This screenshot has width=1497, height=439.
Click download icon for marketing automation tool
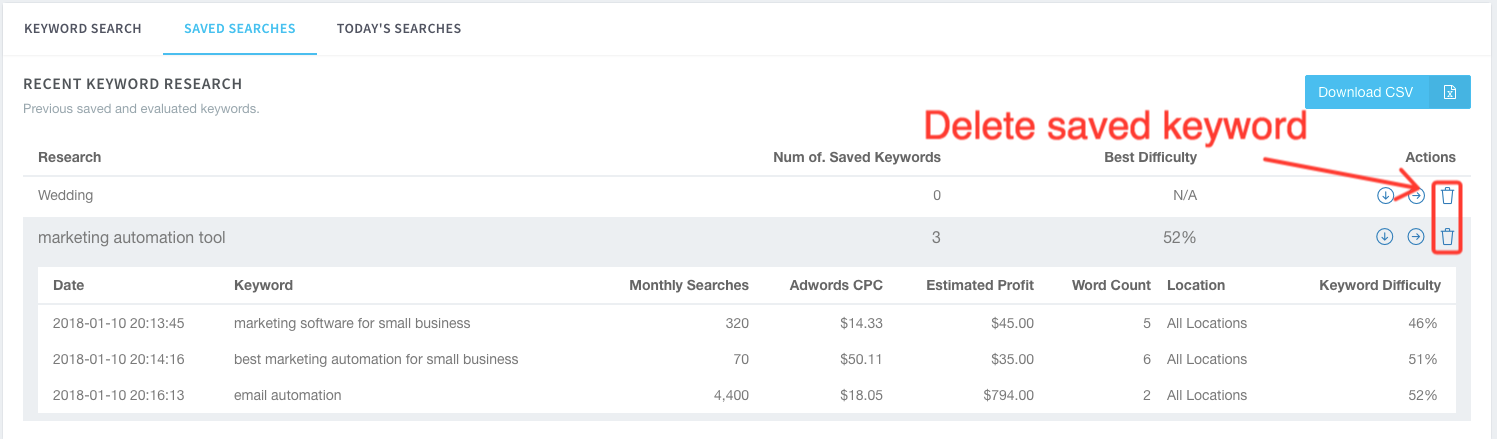coord(1385,237)
